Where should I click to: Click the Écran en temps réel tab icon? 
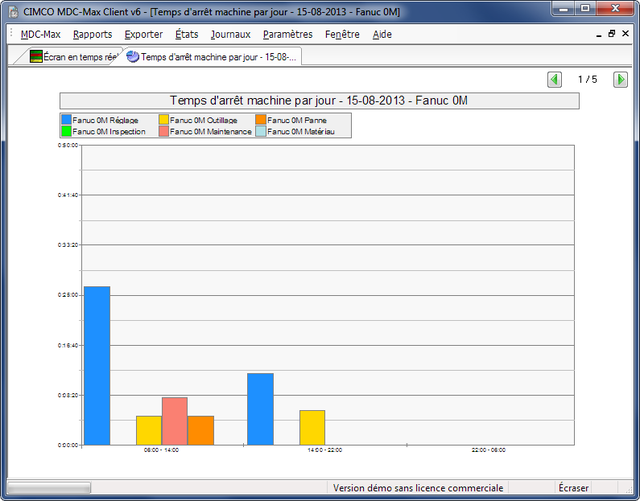[36, 57]
